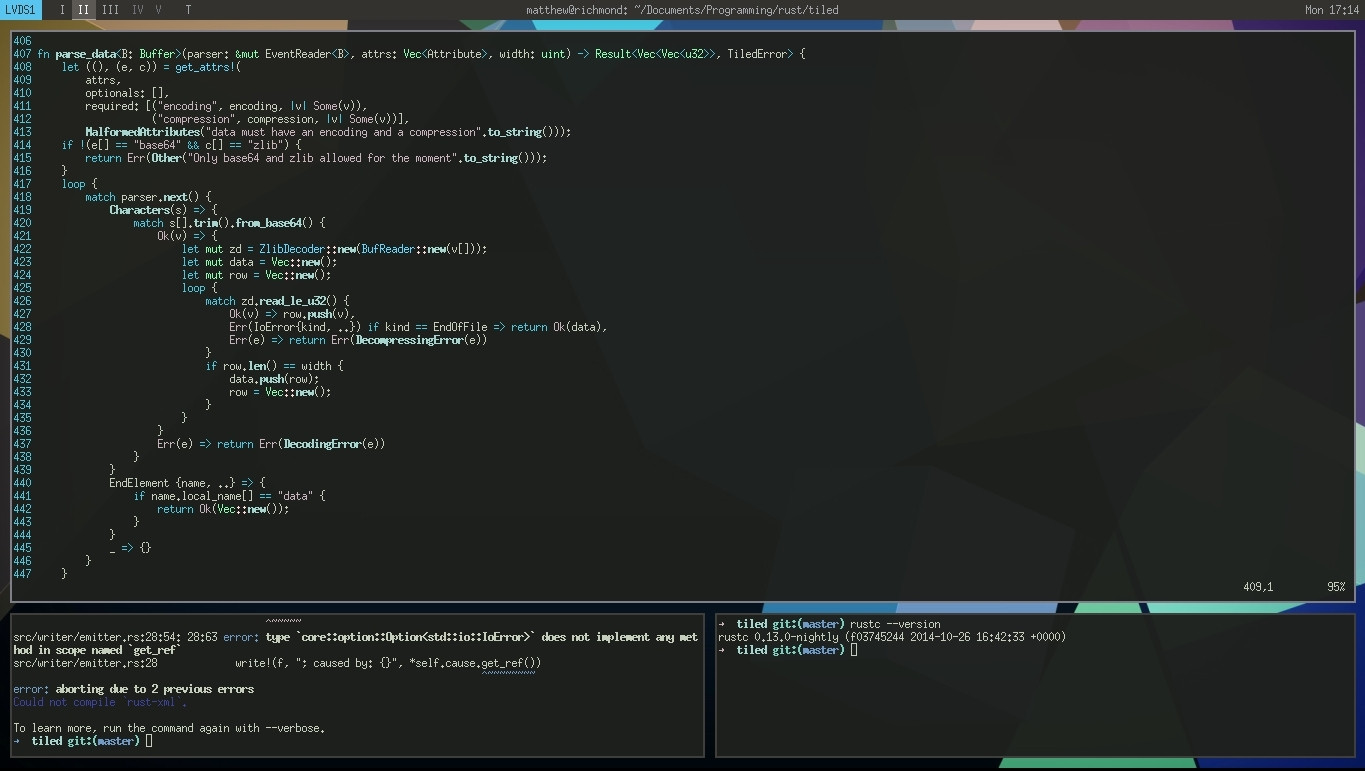The height and width of the screenshot is (771, 1365).
Task: Focus the bottom-left terminal prompt cursor
Action: (x=149, y=741)
